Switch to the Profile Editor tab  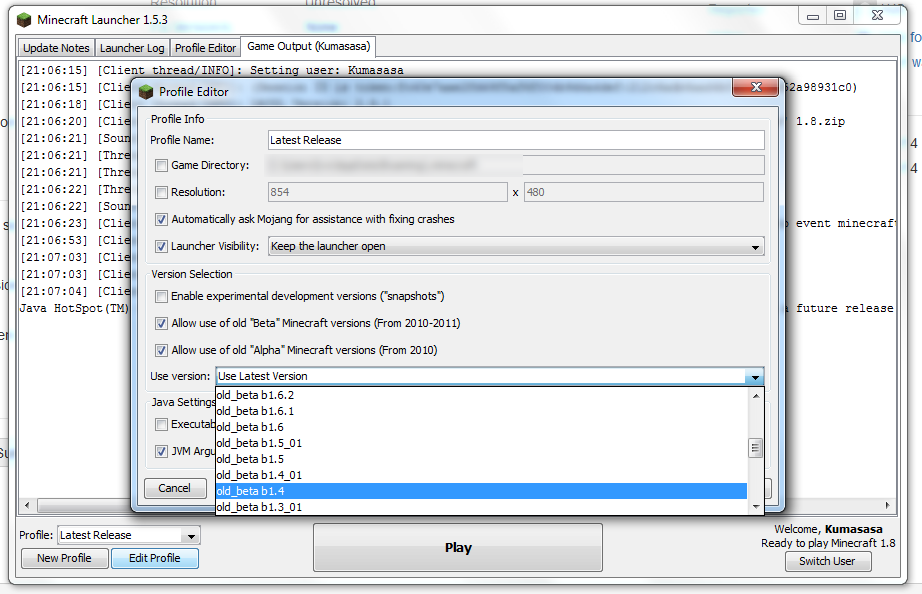click(x=205, y=48)
